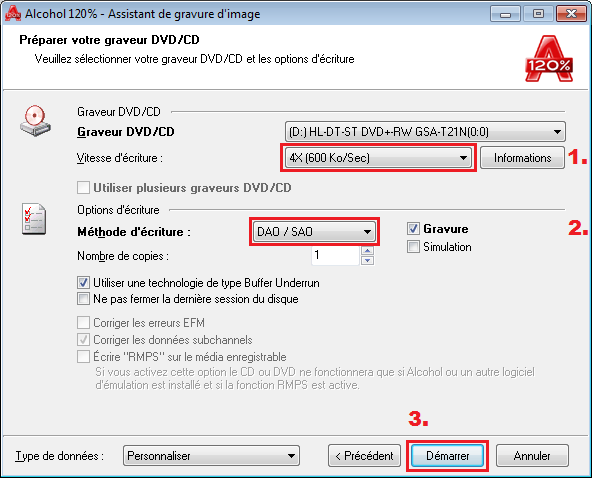The width and height of the screenshot is (592, 478).
Task: Open the Graveur DVD/CD drive dropdown
Action: 425,132
